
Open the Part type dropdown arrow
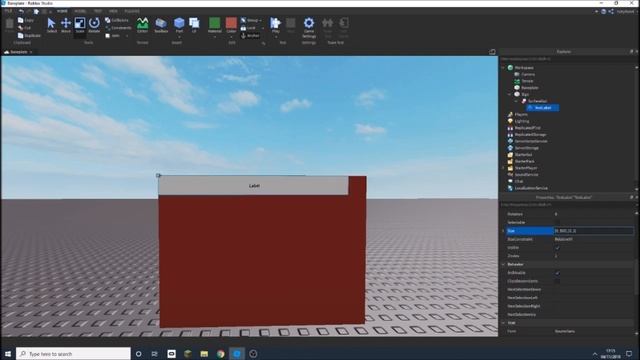click(179, 37)
